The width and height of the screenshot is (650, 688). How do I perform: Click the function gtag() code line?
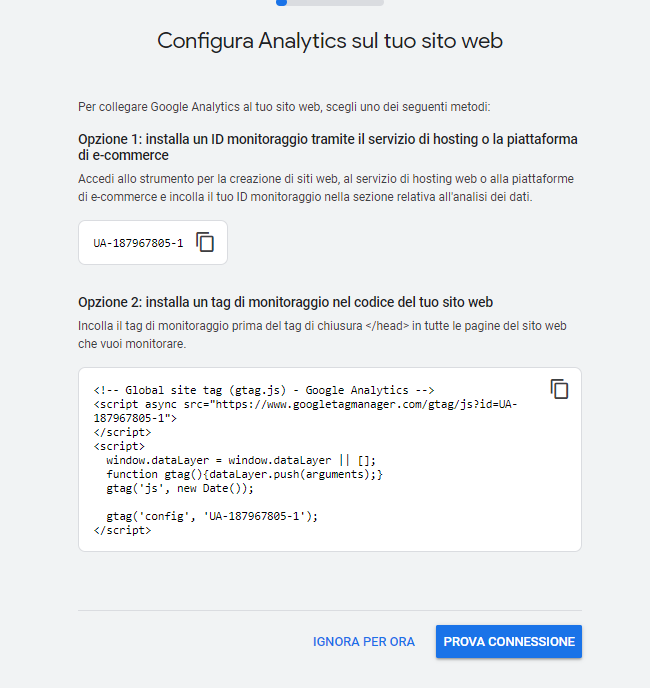point(244,474)
